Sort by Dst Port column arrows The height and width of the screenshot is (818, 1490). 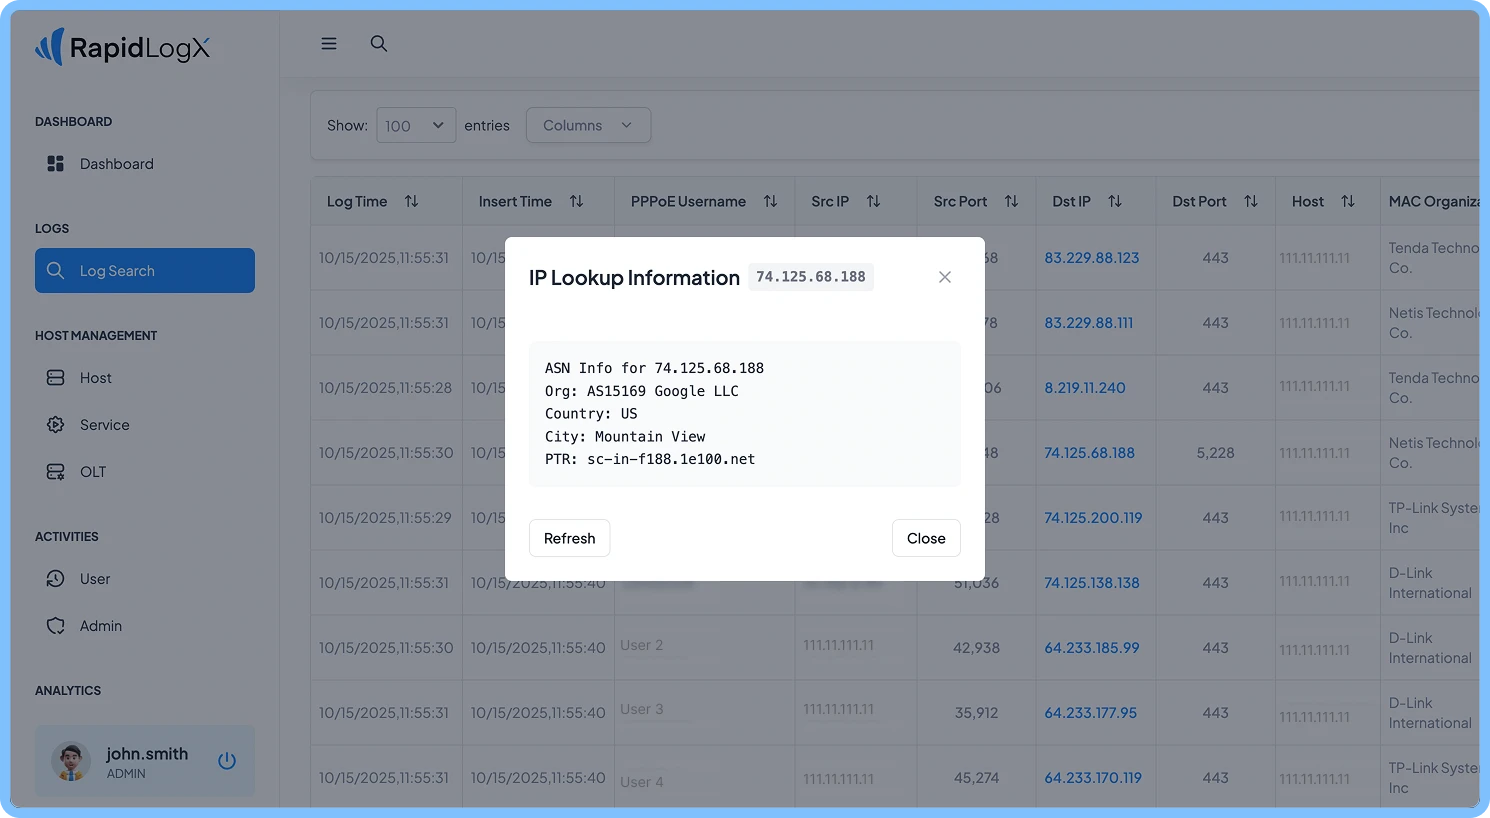pyautogui.click(x=1250, y=202)
